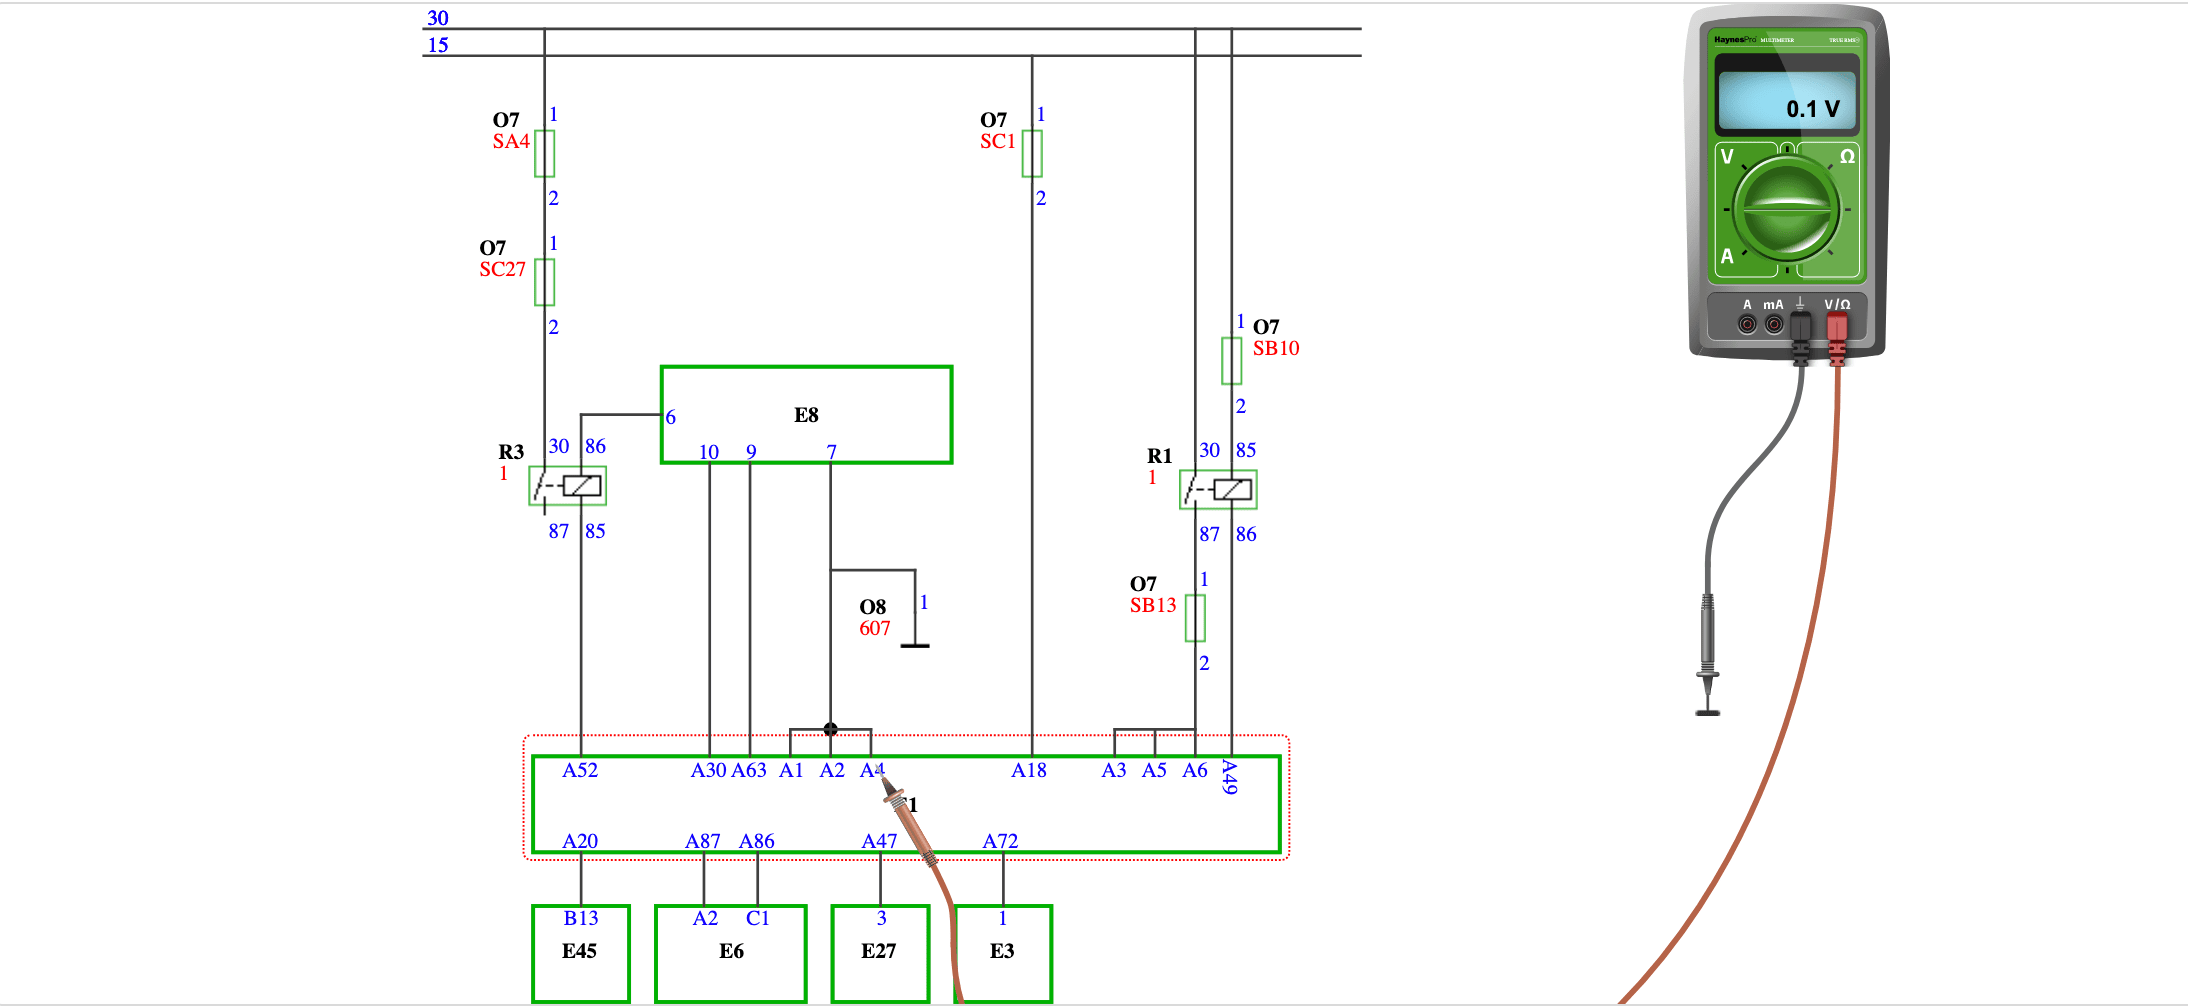Open the E45 component box

[580, 952]
